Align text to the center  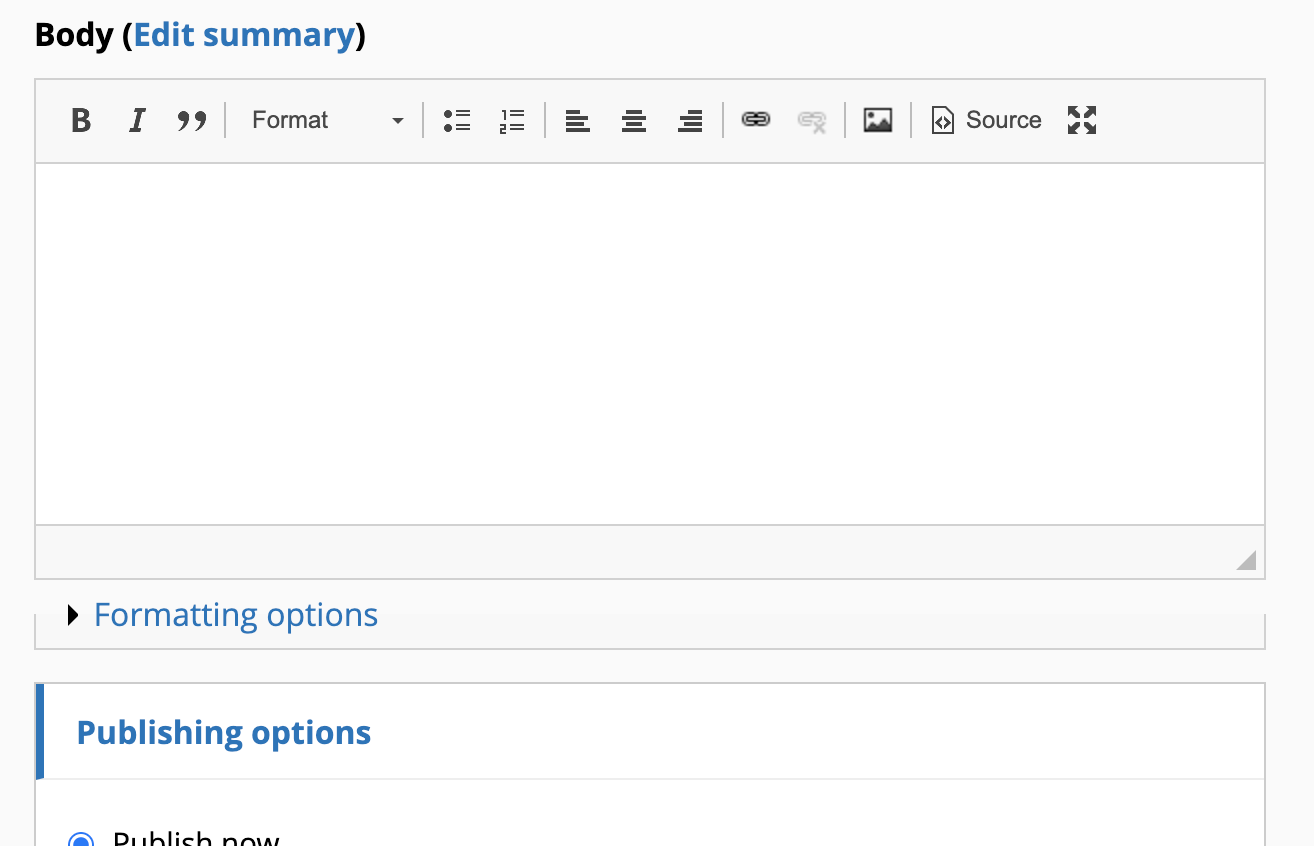coord(633,120)
